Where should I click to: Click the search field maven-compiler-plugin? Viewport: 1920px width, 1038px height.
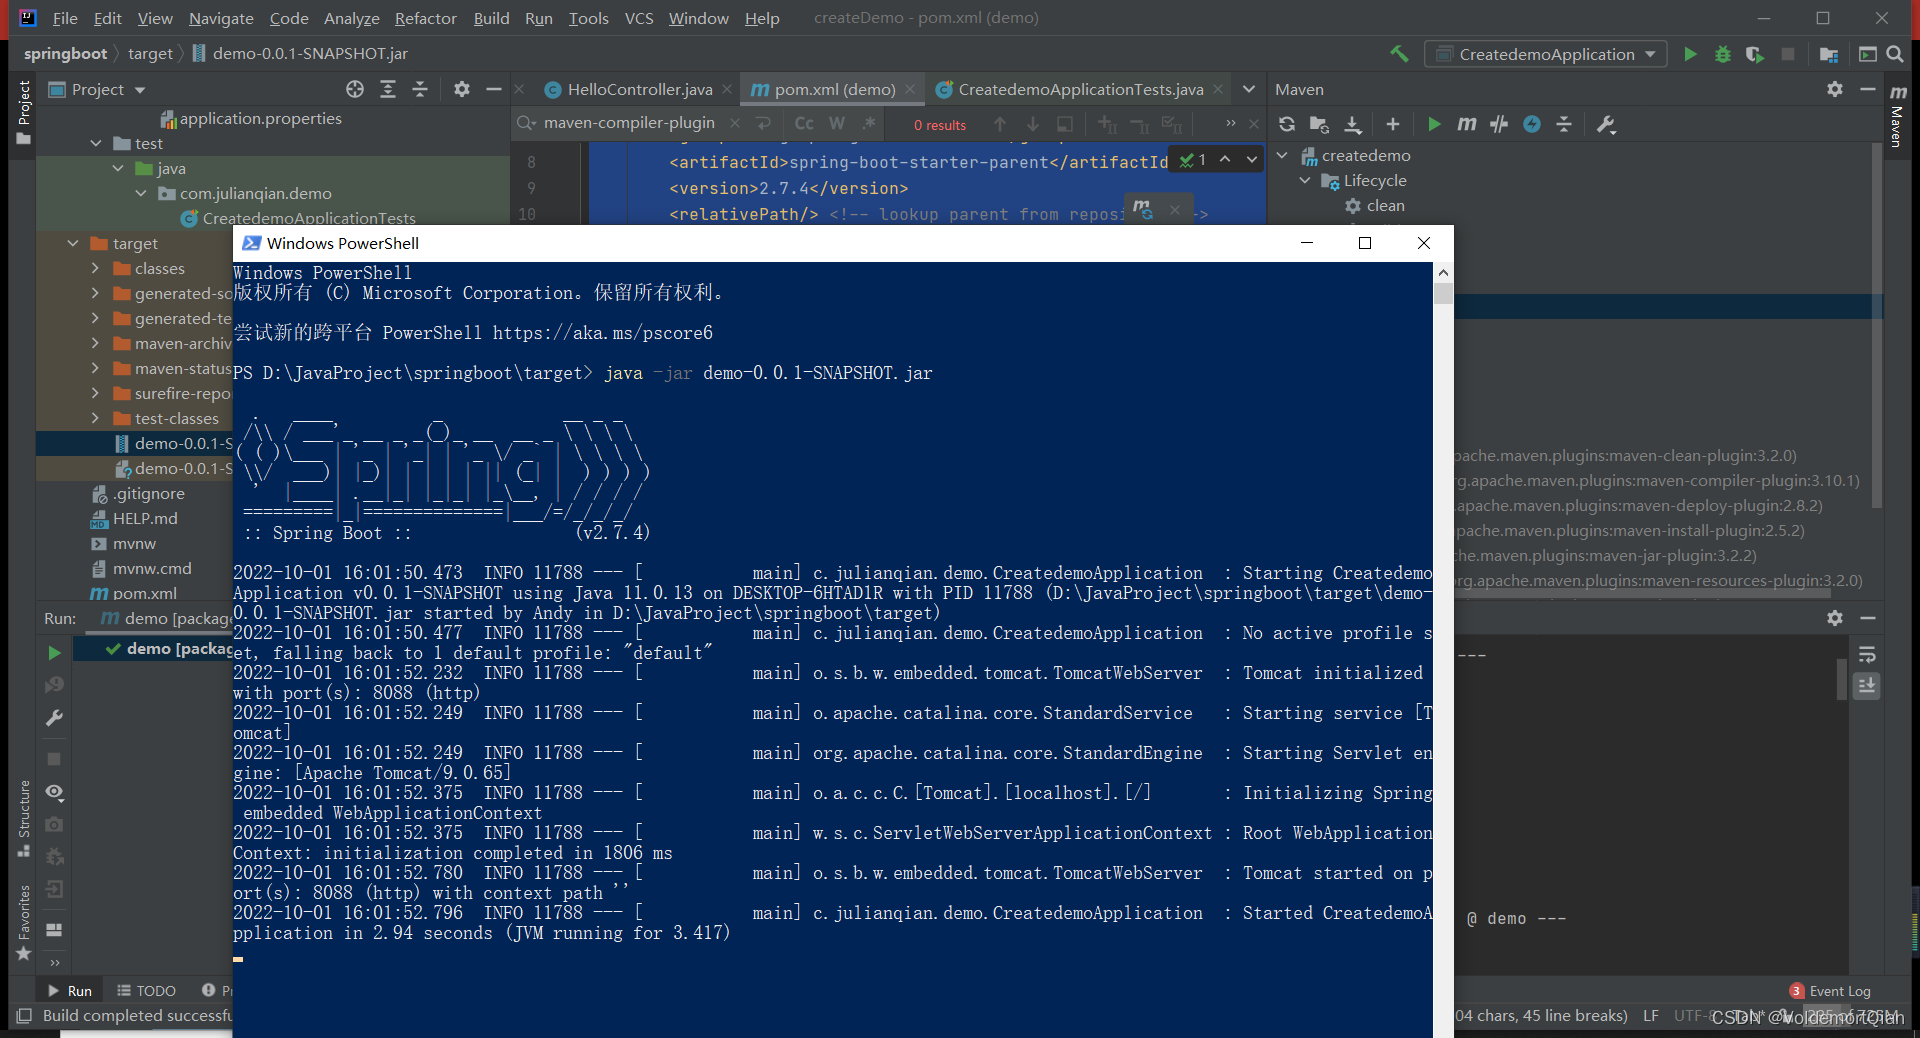coord(629,122)
